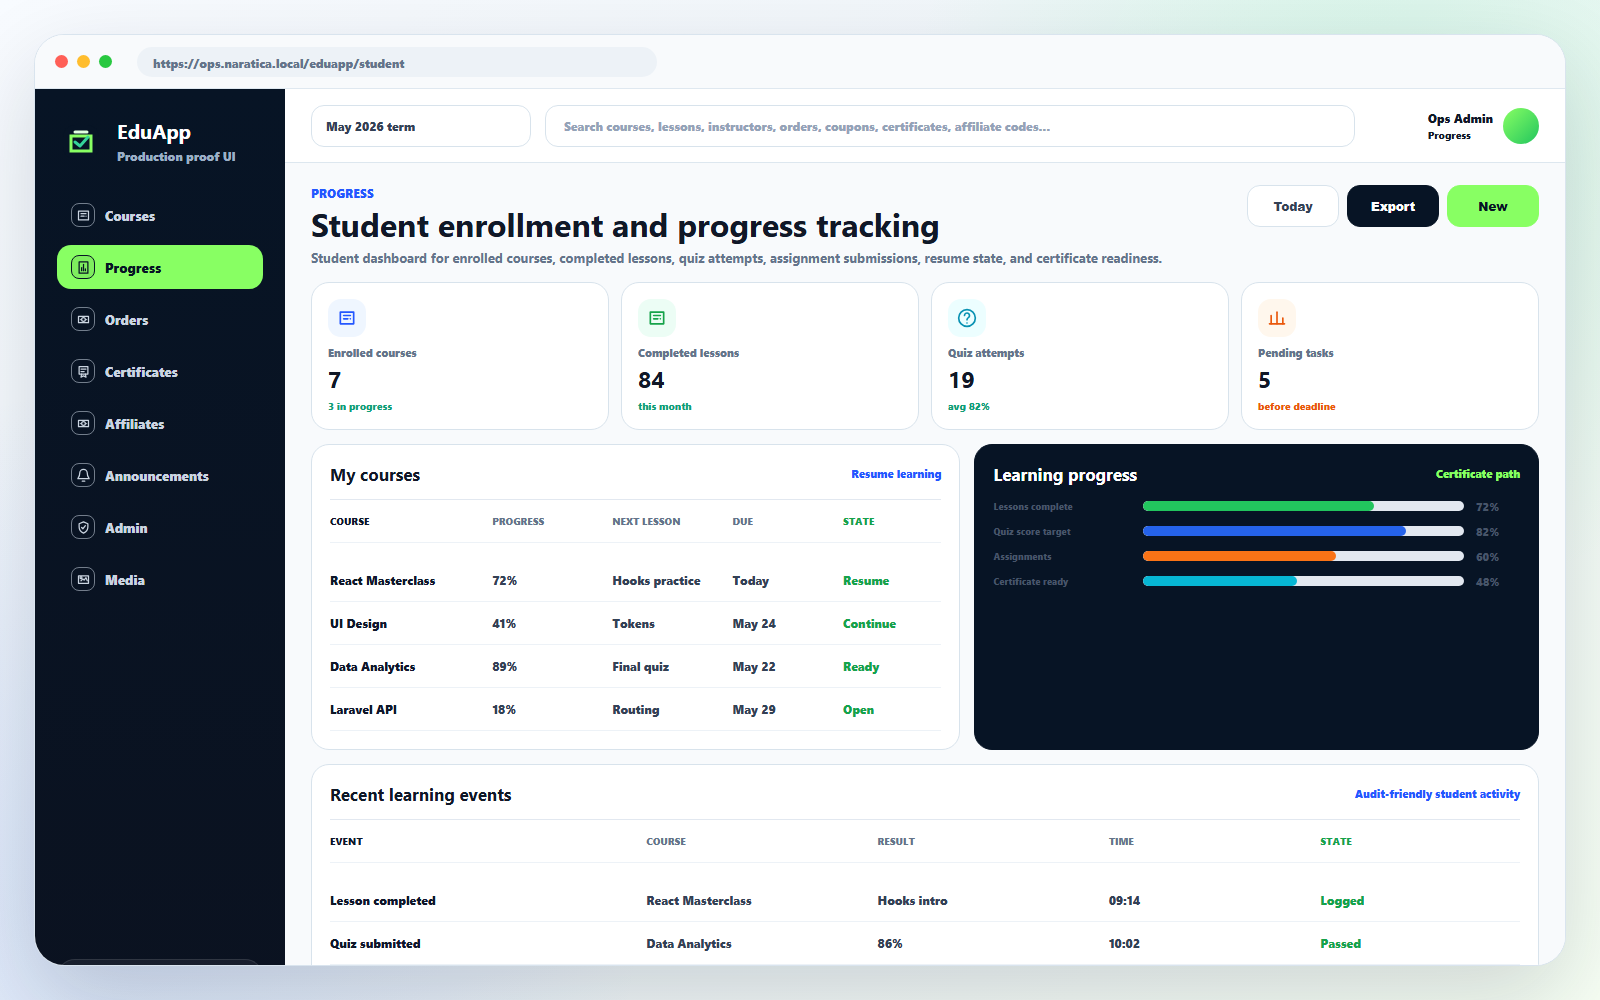Click the Assignments orange progress bar
This screenshot has height=1000, width=1600.
[x=1303, y=556]
